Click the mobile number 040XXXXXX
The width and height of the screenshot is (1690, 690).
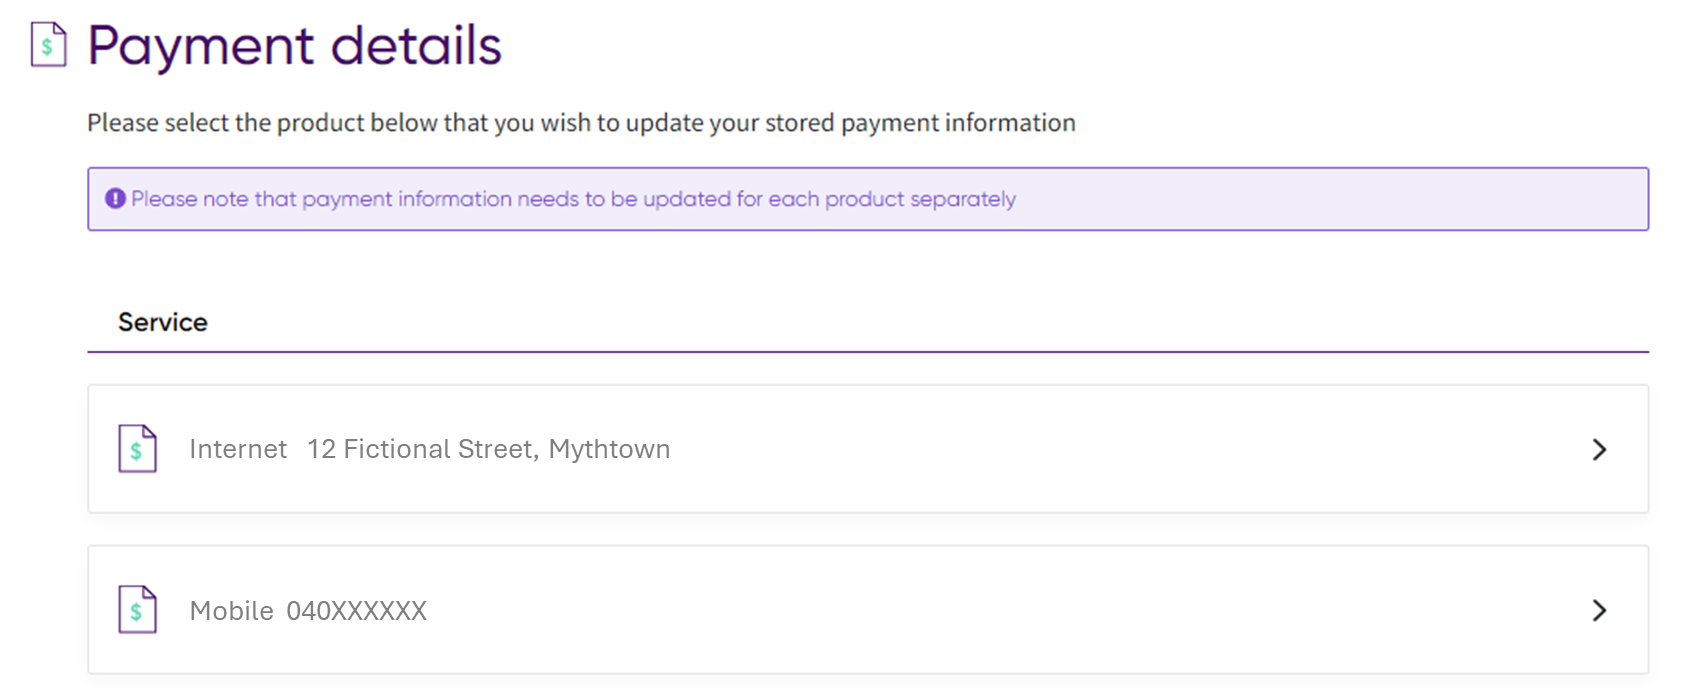click(356, 611)
